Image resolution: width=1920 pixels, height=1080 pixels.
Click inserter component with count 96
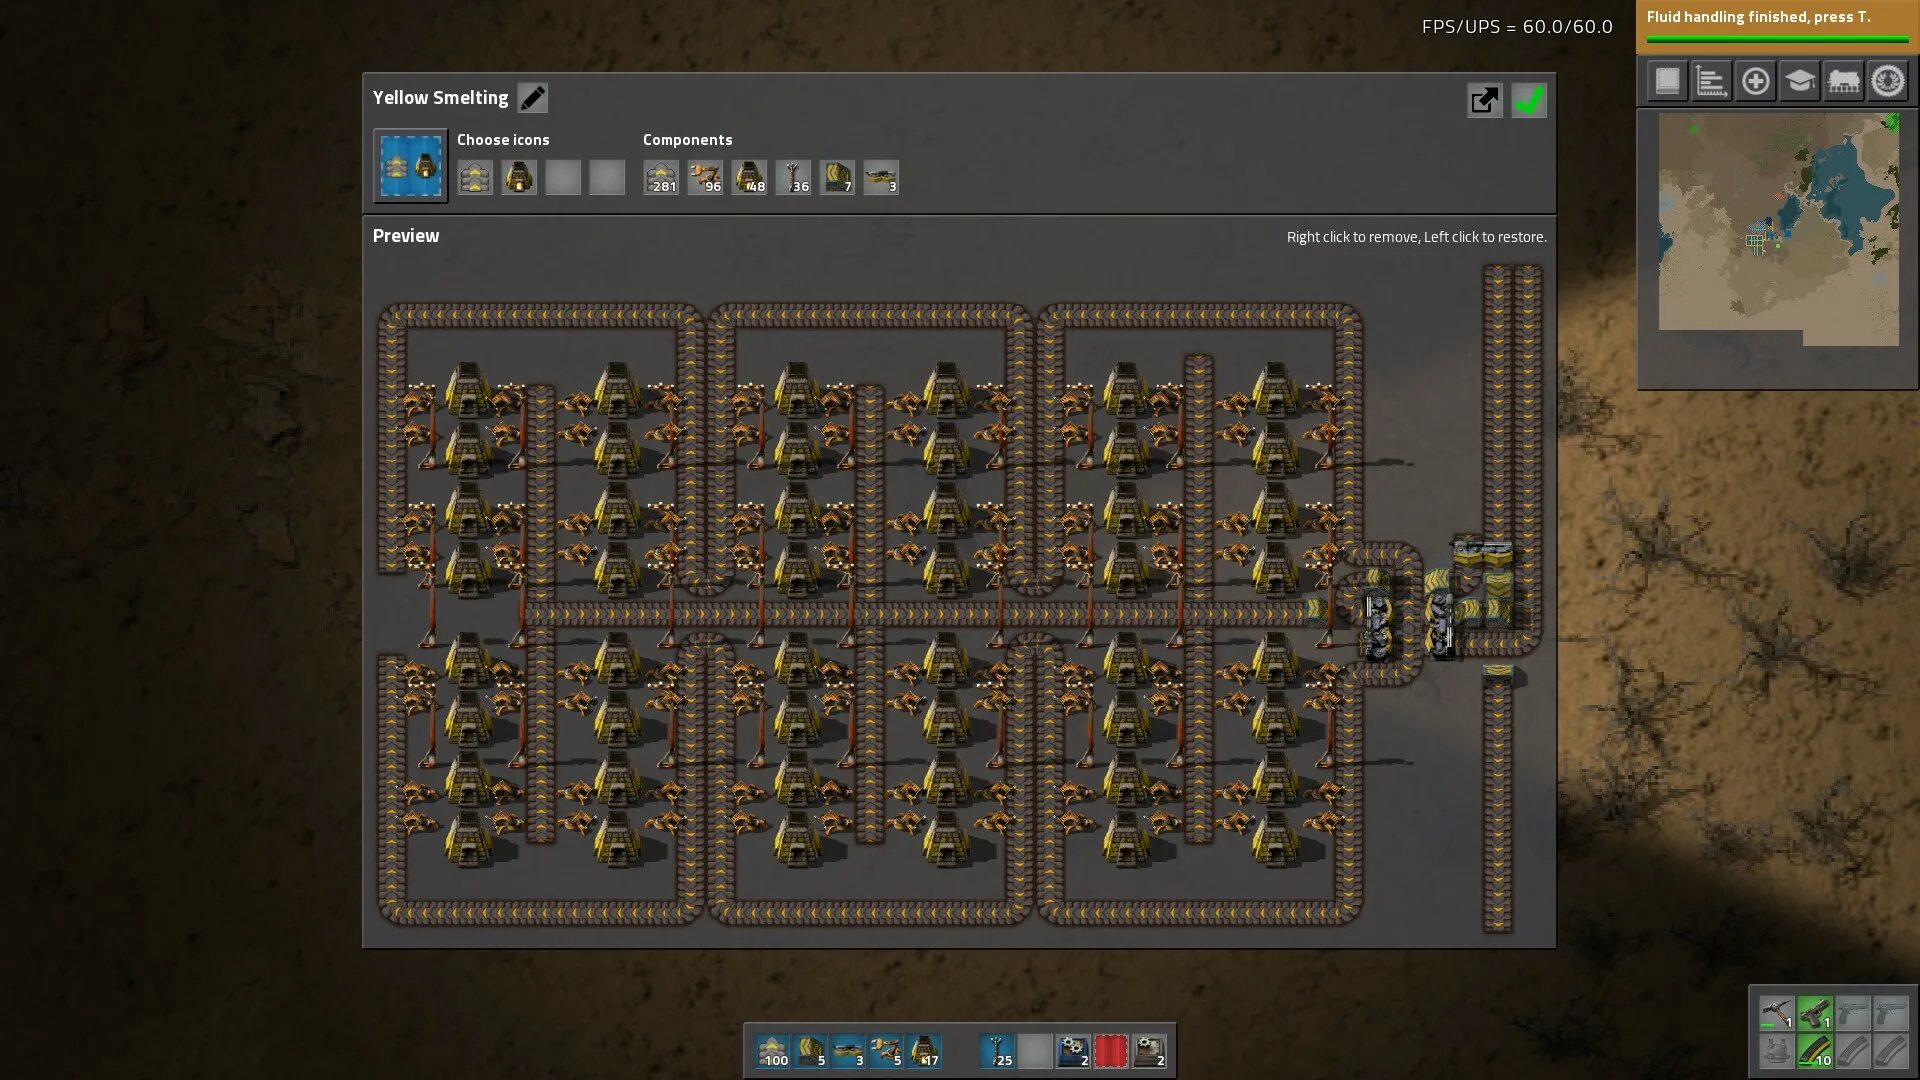click(705, 178)
